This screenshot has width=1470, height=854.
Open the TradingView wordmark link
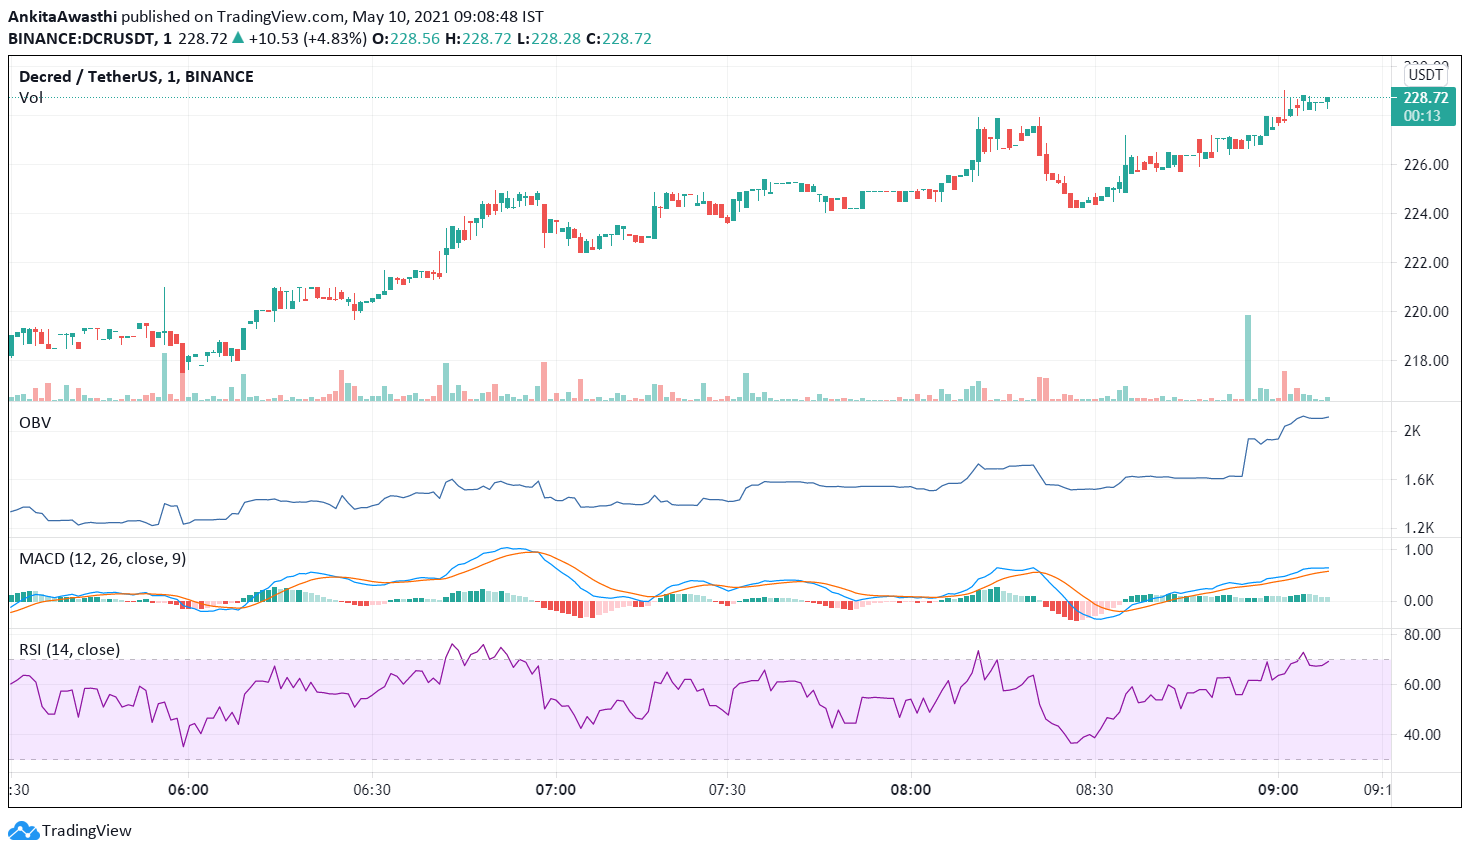(x=87, y=831)
